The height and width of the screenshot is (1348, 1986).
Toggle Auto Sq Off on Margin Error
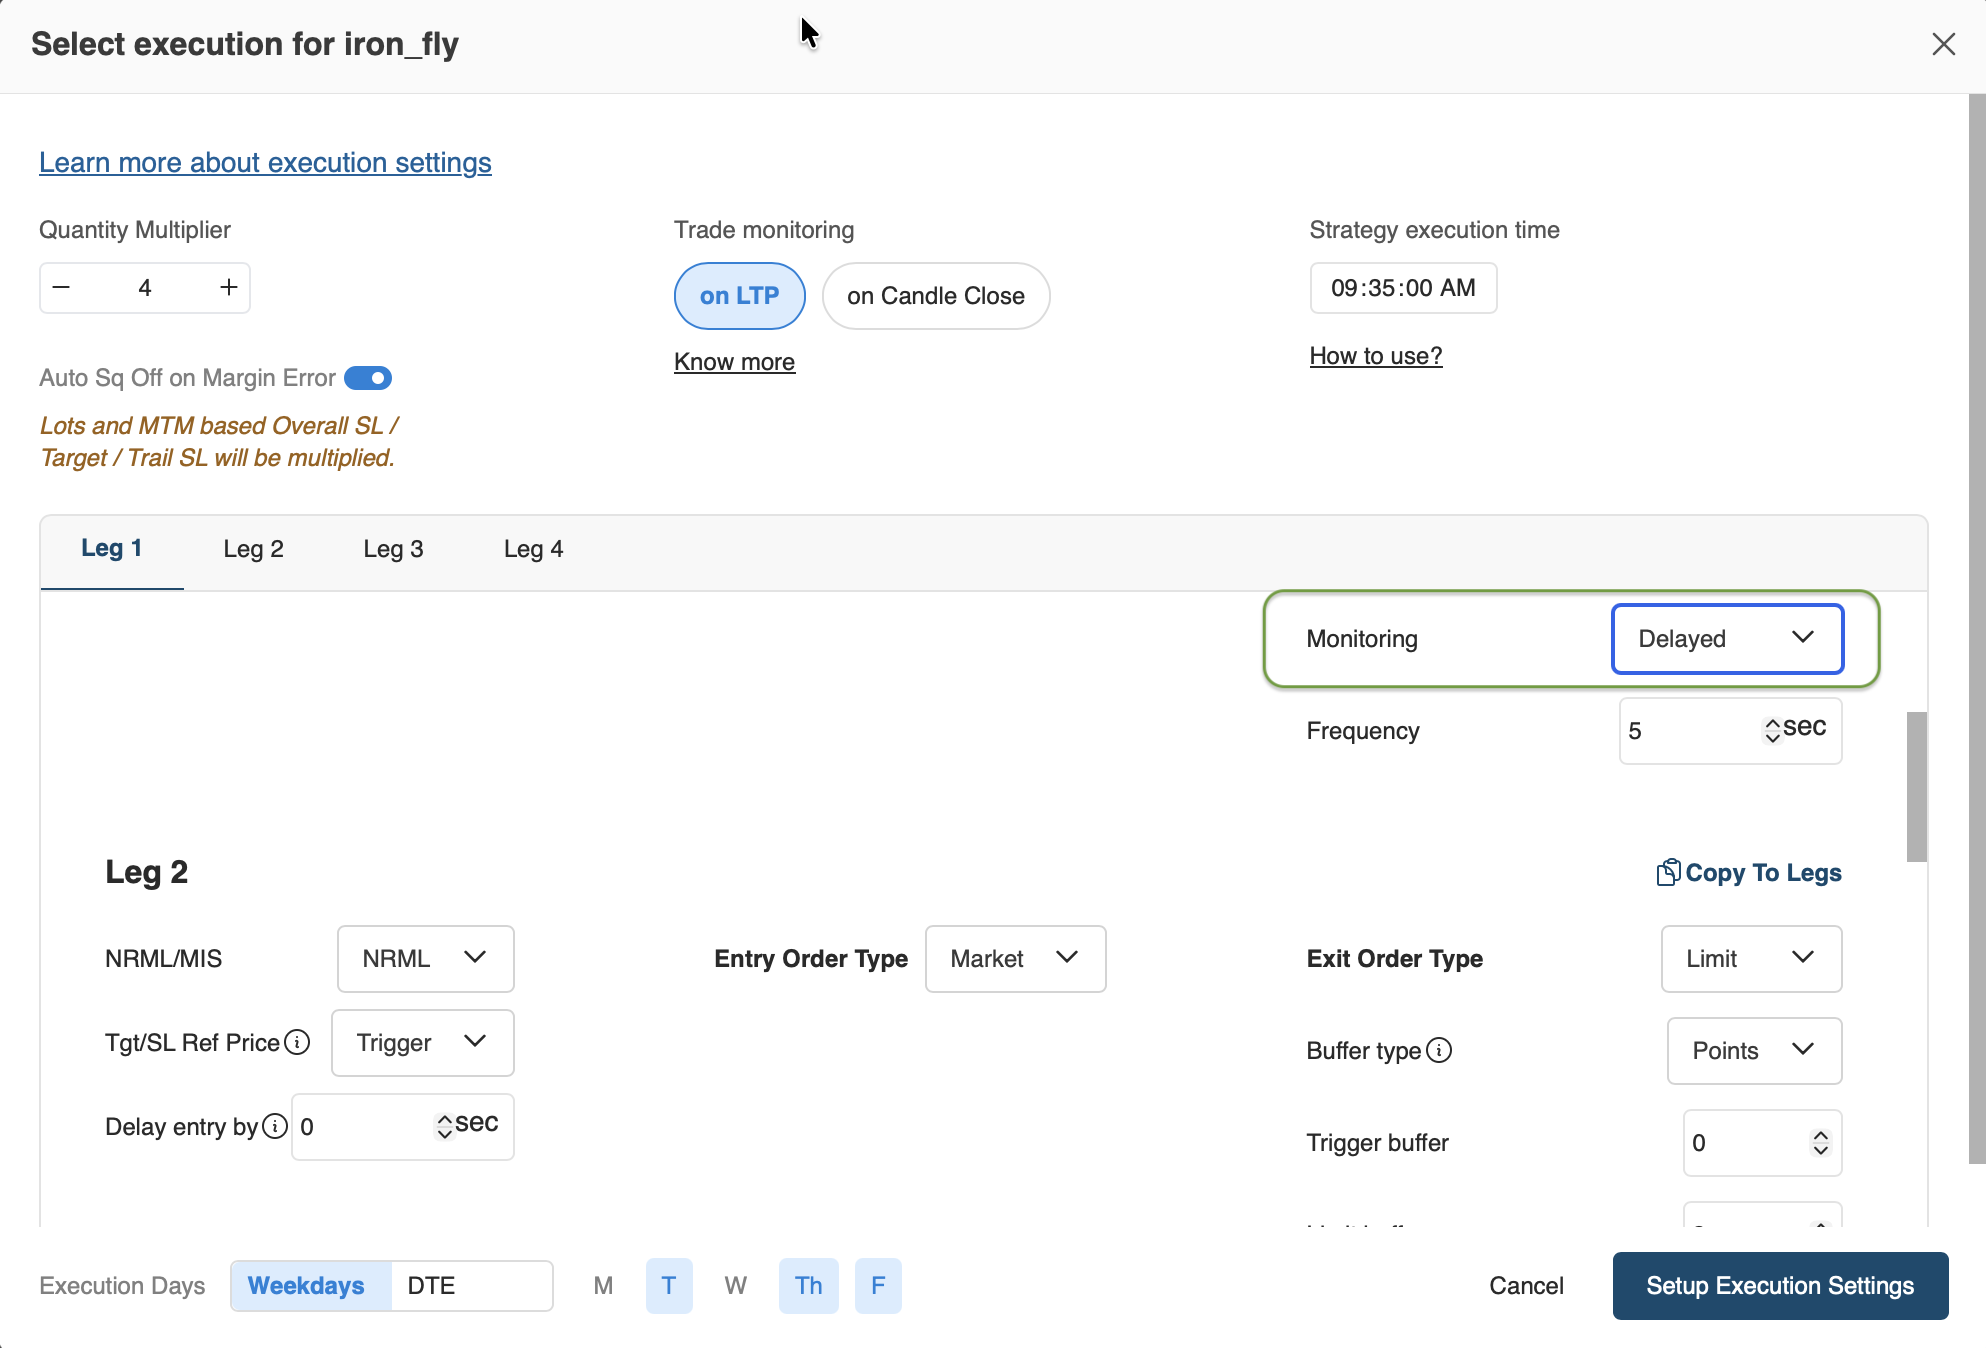tap(368, 378)
